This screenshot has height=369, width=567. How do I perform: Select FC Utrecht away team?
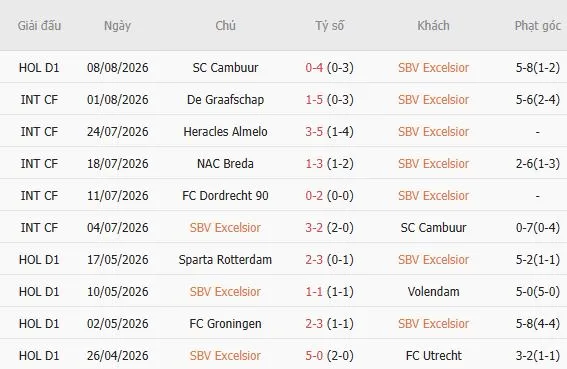[x=433, y=356]
